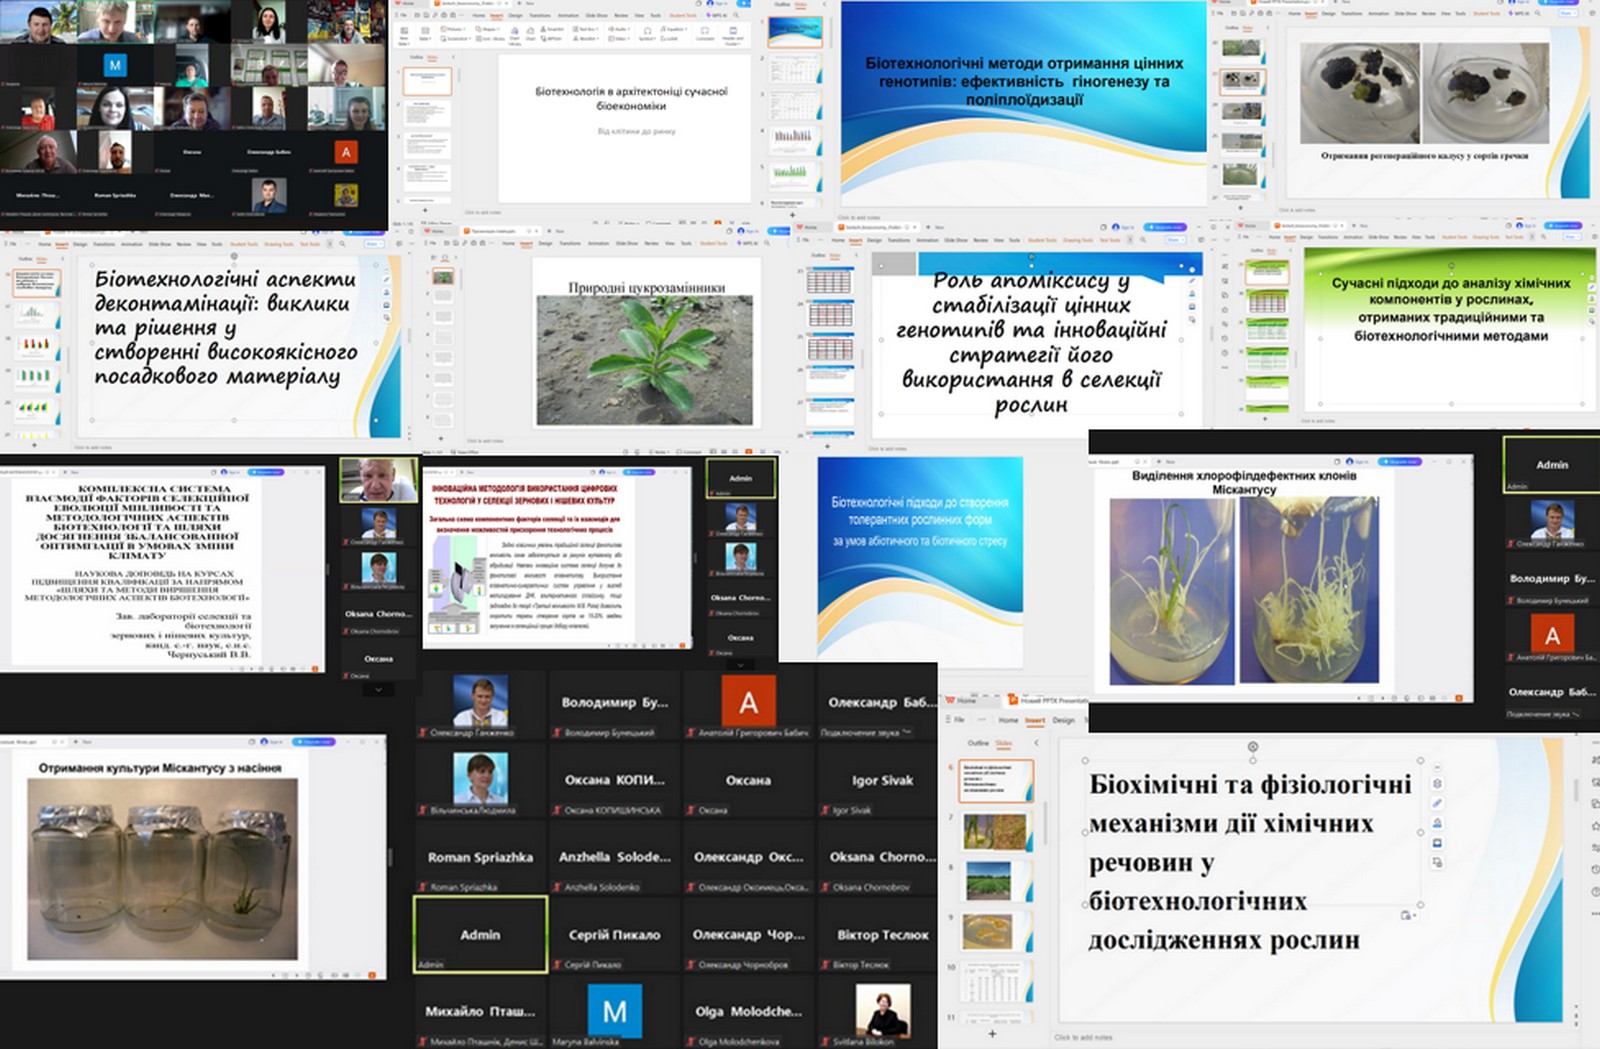
Task: Click rotation handle above title text box
Action: [x=1253, y=747]
